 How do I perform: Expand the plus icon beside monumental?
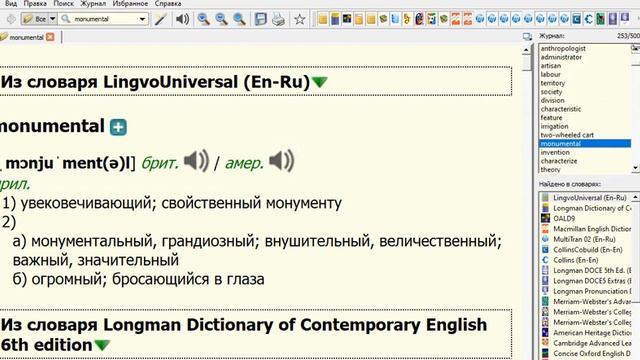click(x=118, y=127)
